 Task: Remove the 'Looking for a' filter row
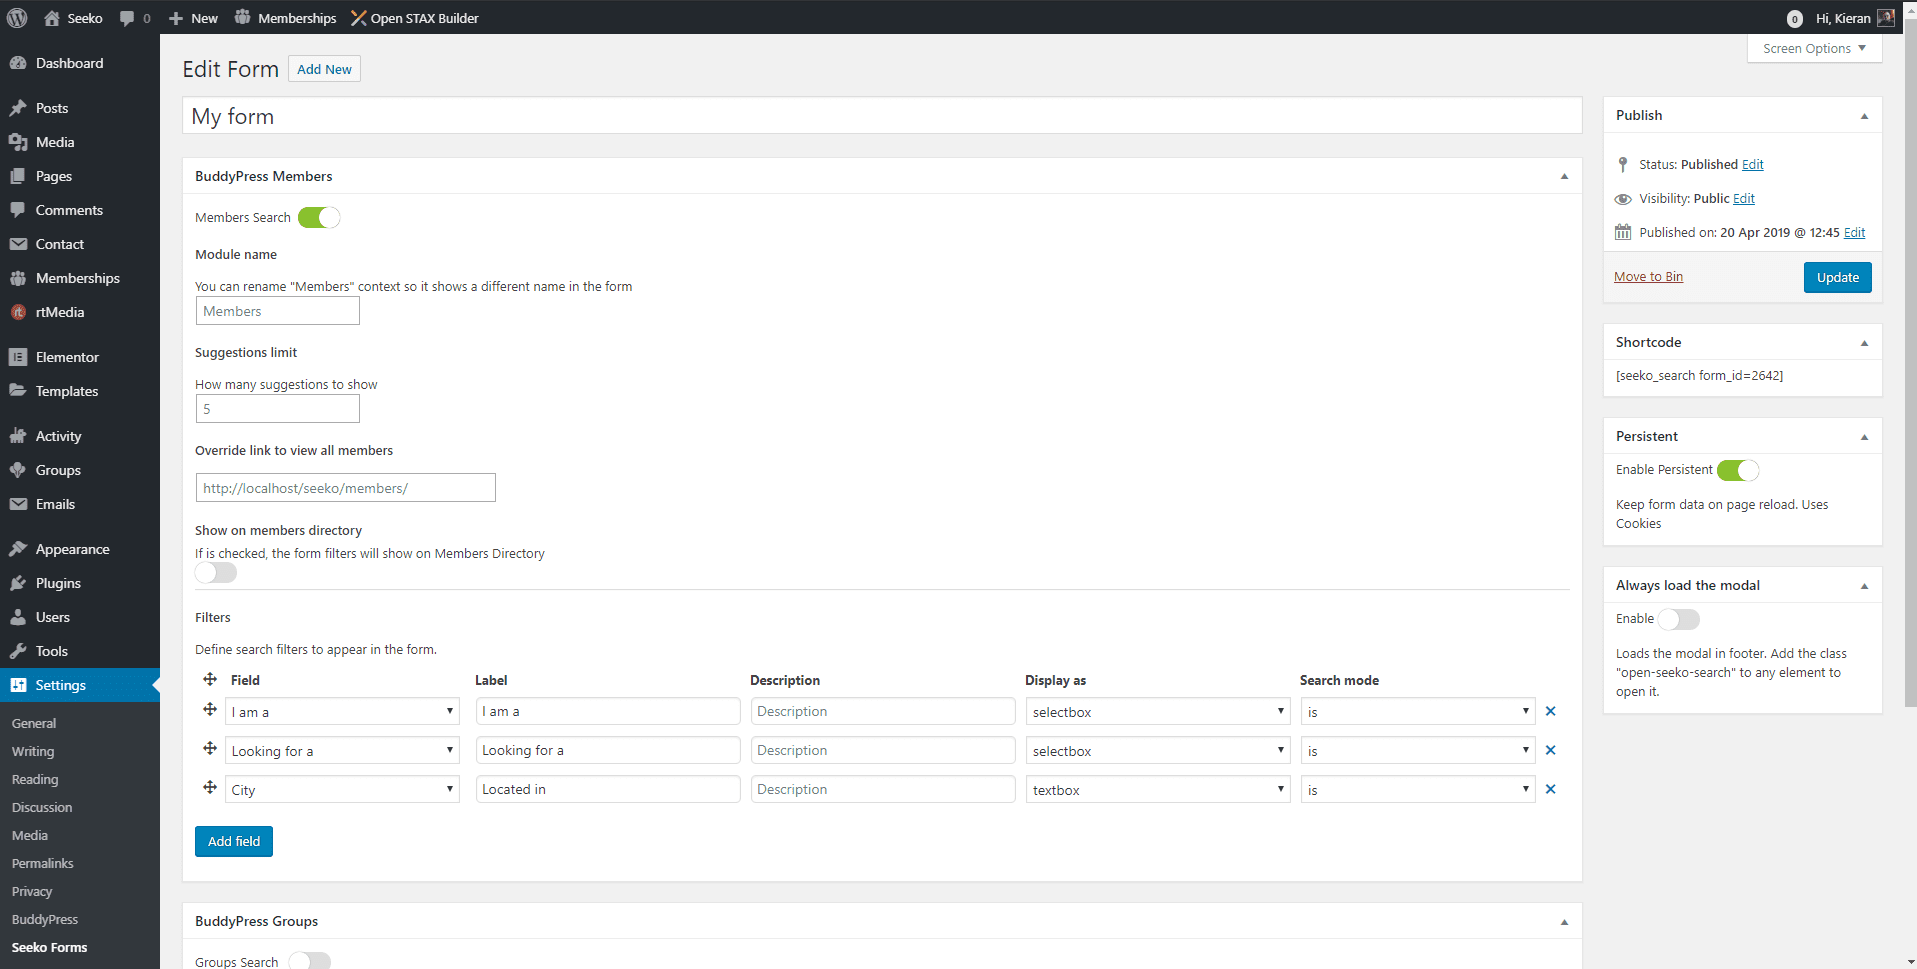1551,750
